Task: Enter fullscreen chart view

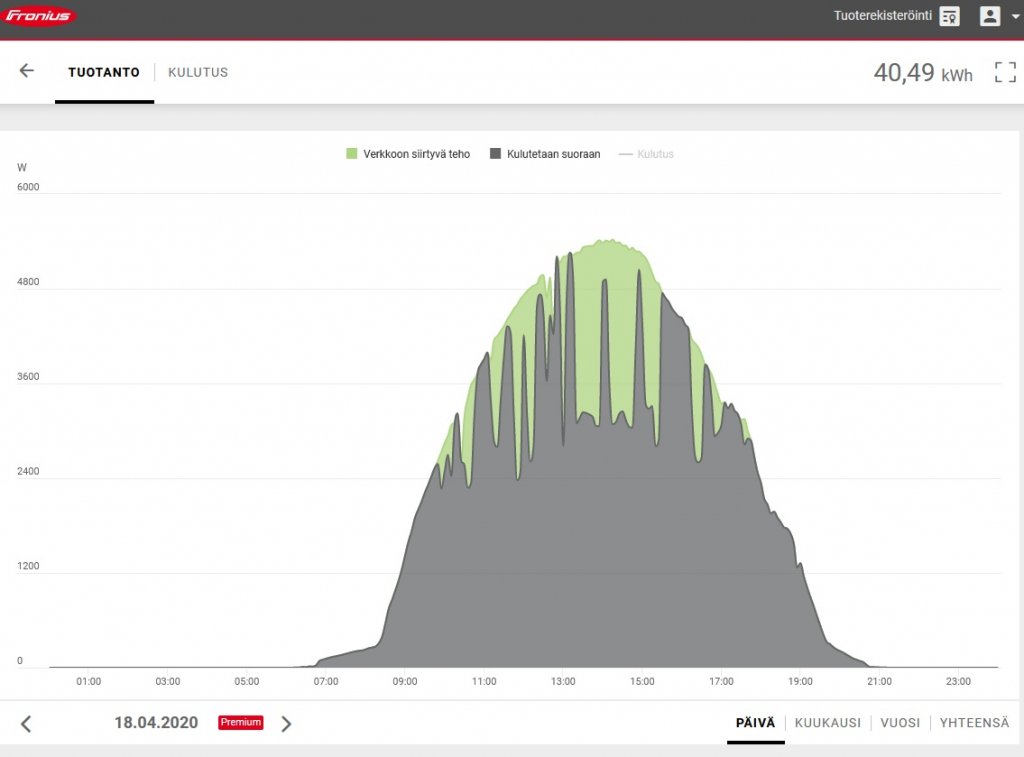Action: [1004, 72]
